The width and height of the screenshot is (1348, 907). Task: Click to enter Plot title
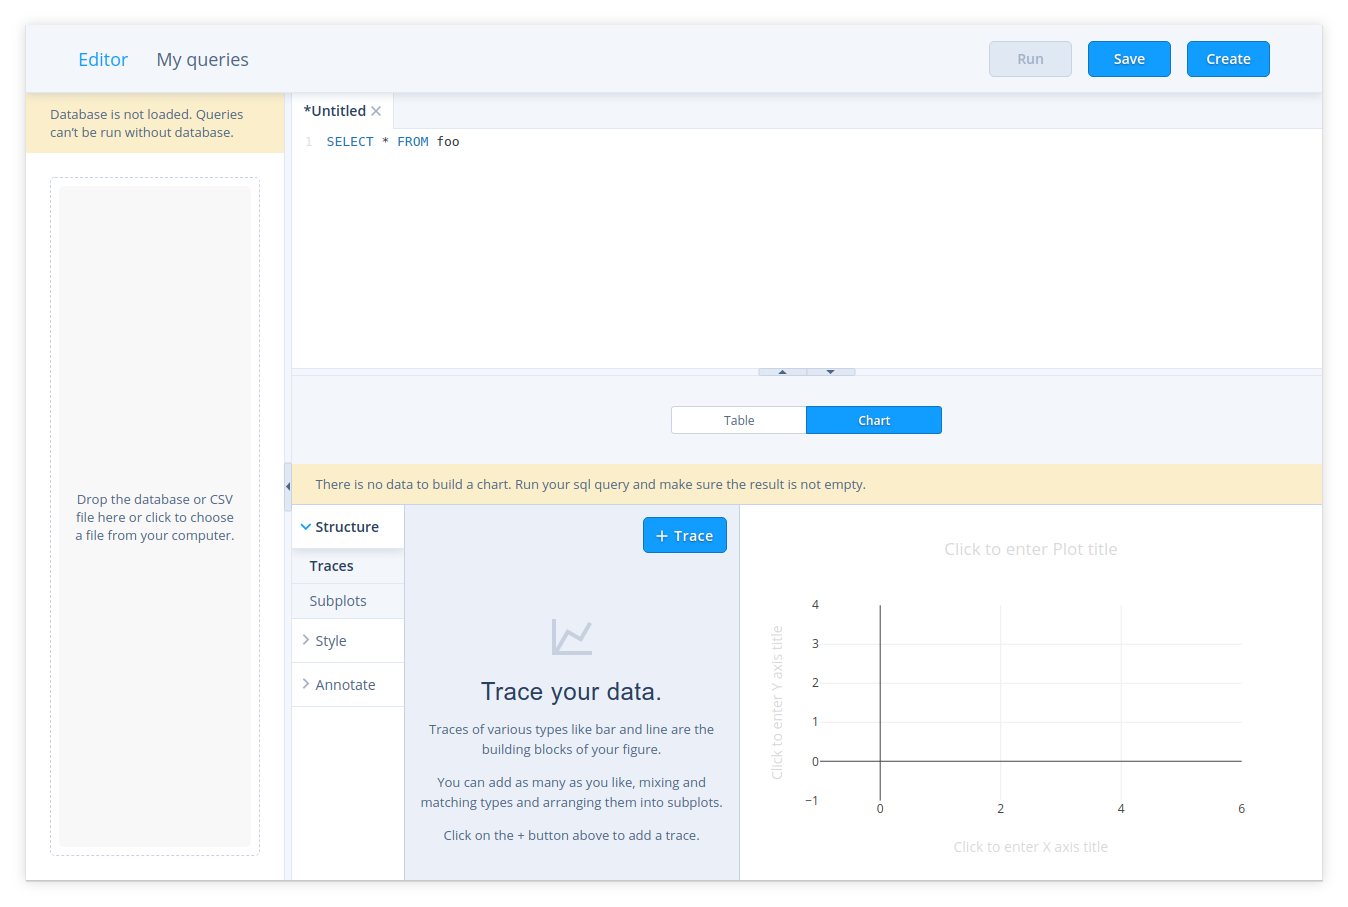click(x=1030, y=549)
